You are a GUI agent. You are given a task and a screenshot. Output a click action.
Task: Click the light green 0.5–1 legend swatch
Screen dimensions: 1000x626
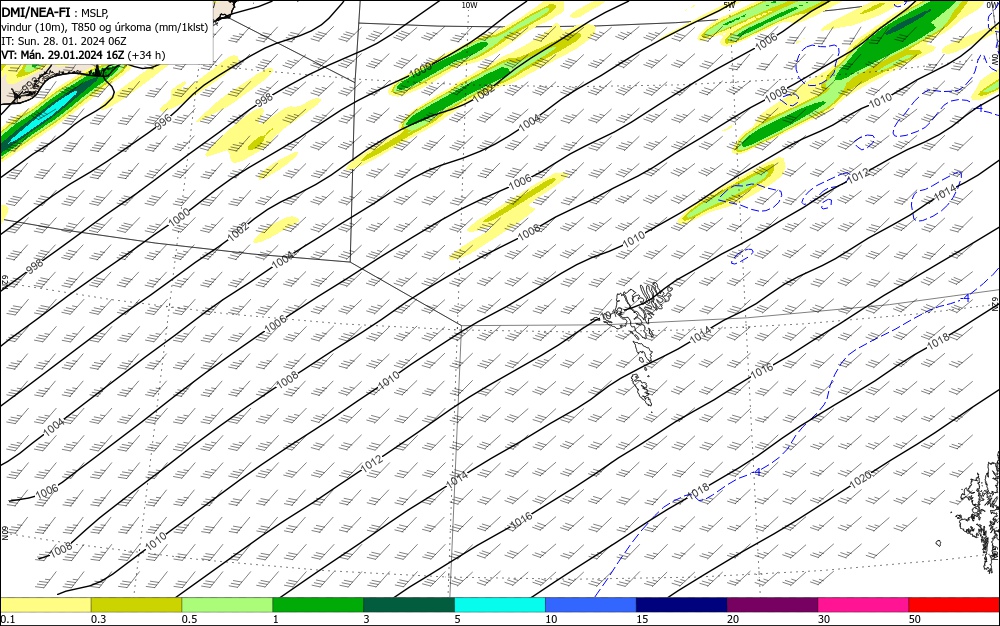pyautogui.click(x=227, y=605)
